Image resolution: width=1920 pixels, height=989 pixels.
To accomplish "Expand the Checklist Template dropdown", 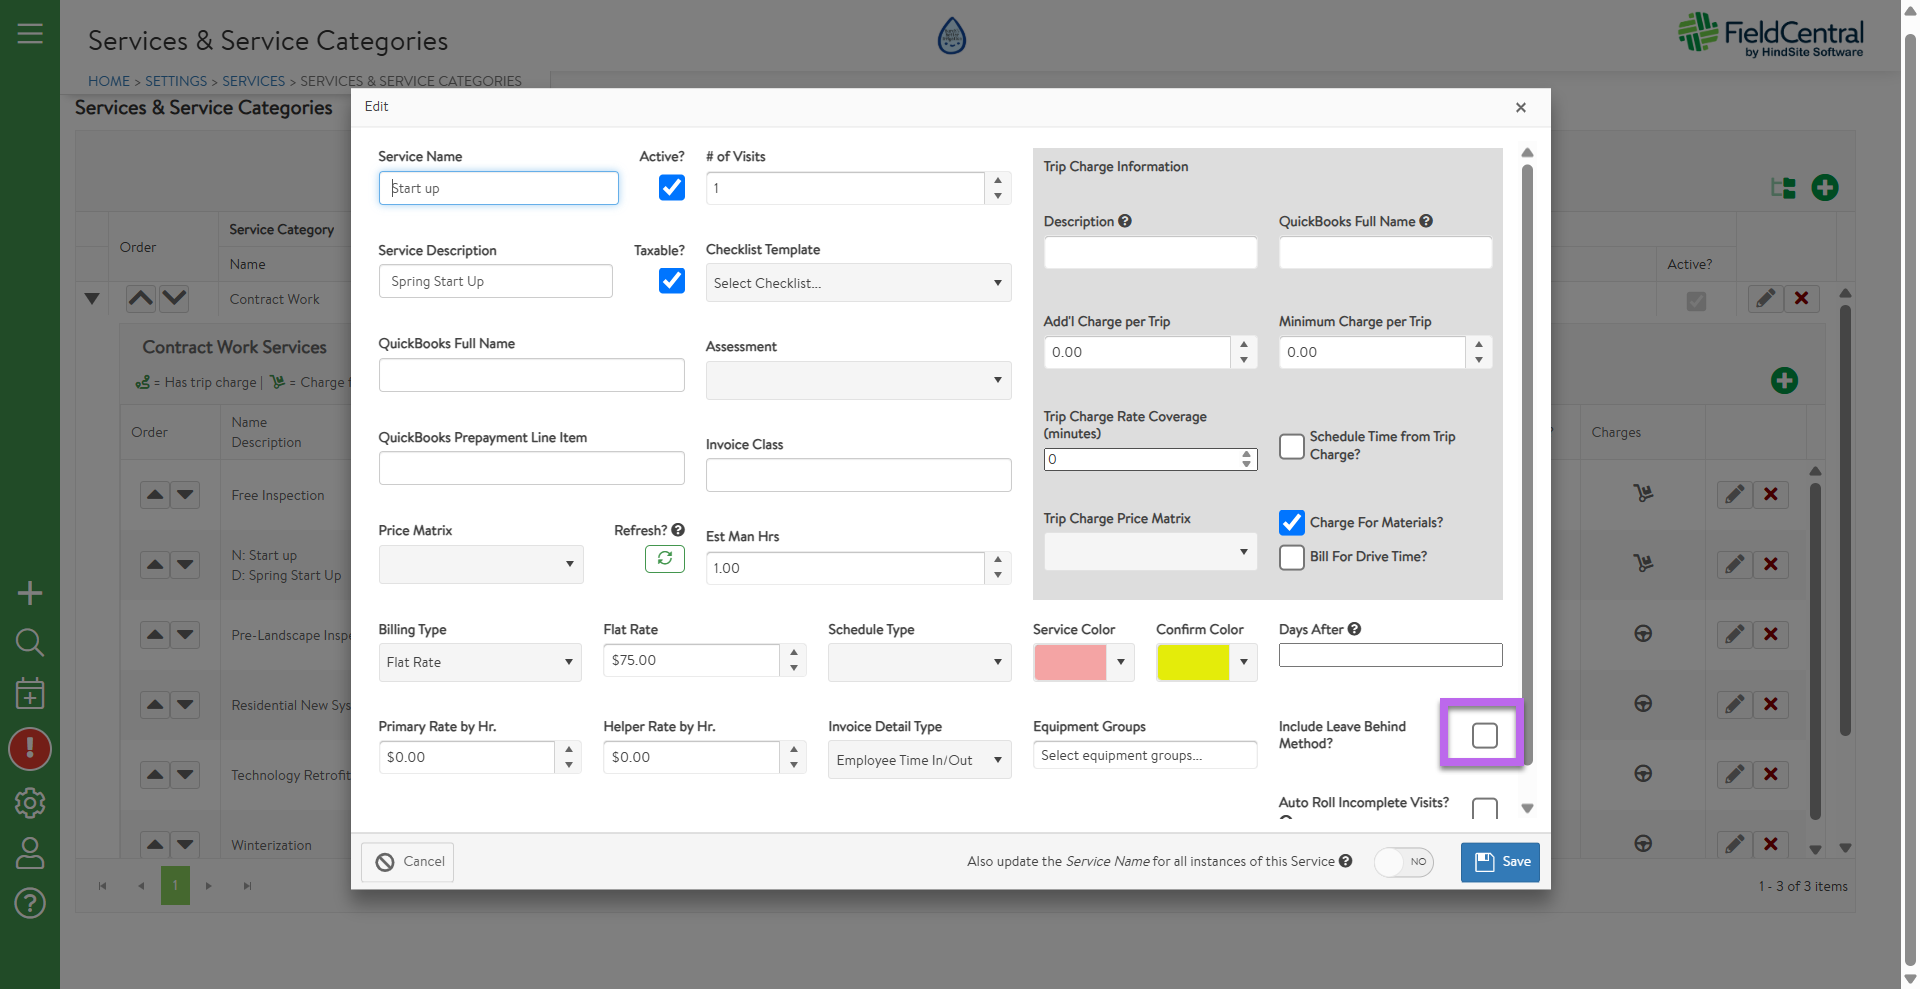I will pos(858,283).
